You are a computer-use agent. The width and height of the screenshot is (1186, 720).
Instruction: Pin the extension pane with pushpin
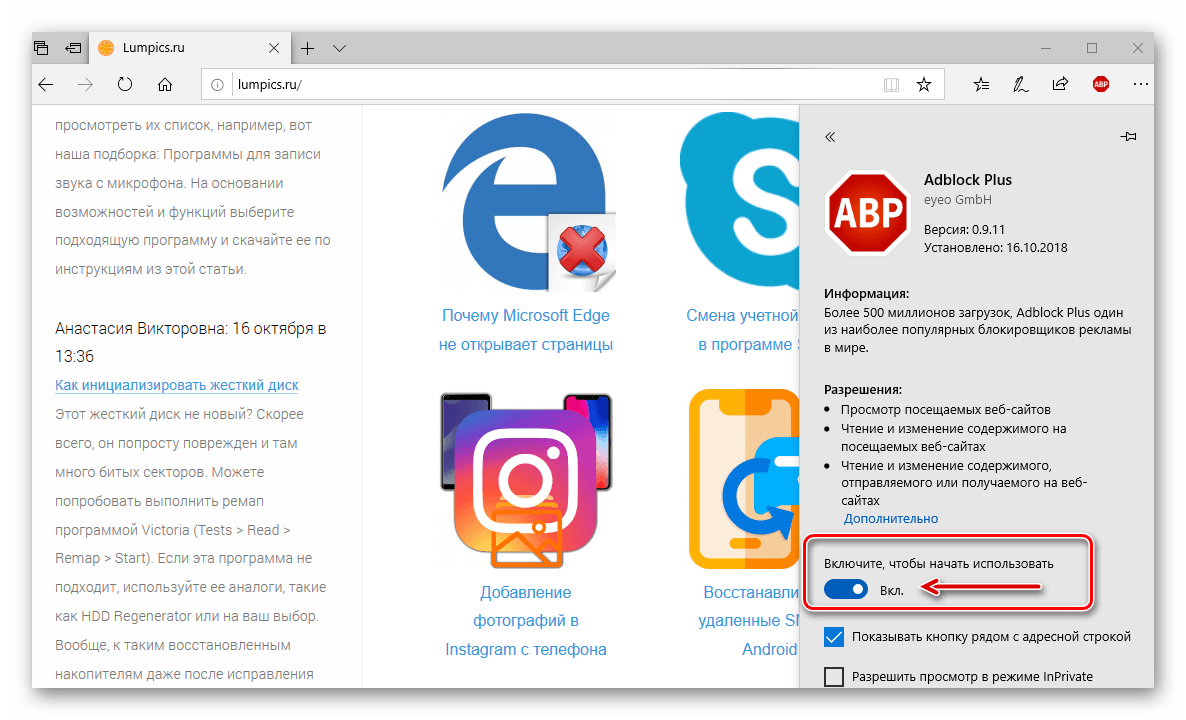coord(1128,137)
